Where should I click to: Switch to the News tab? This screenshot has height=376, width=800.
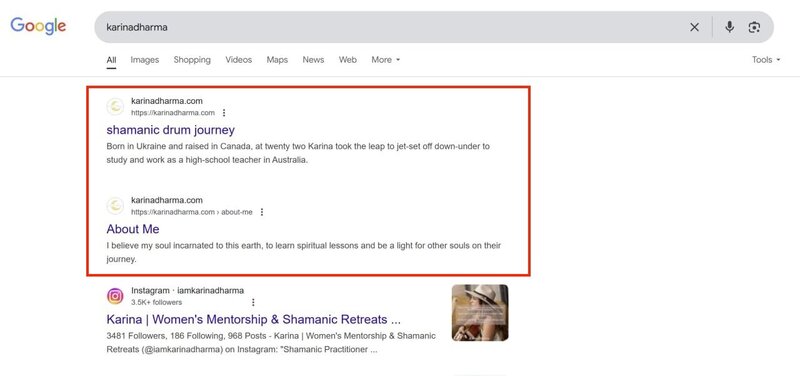[313, 60]
